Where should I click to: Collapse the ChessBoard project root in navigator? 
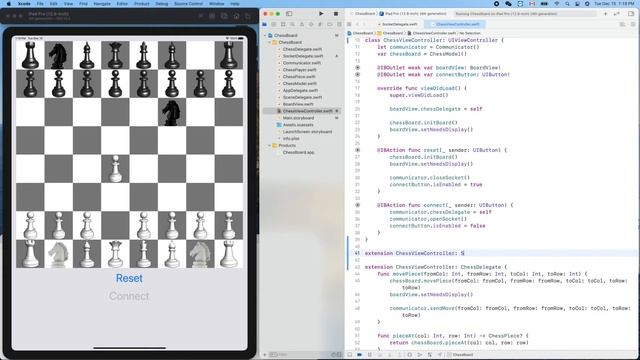point(265,36)
